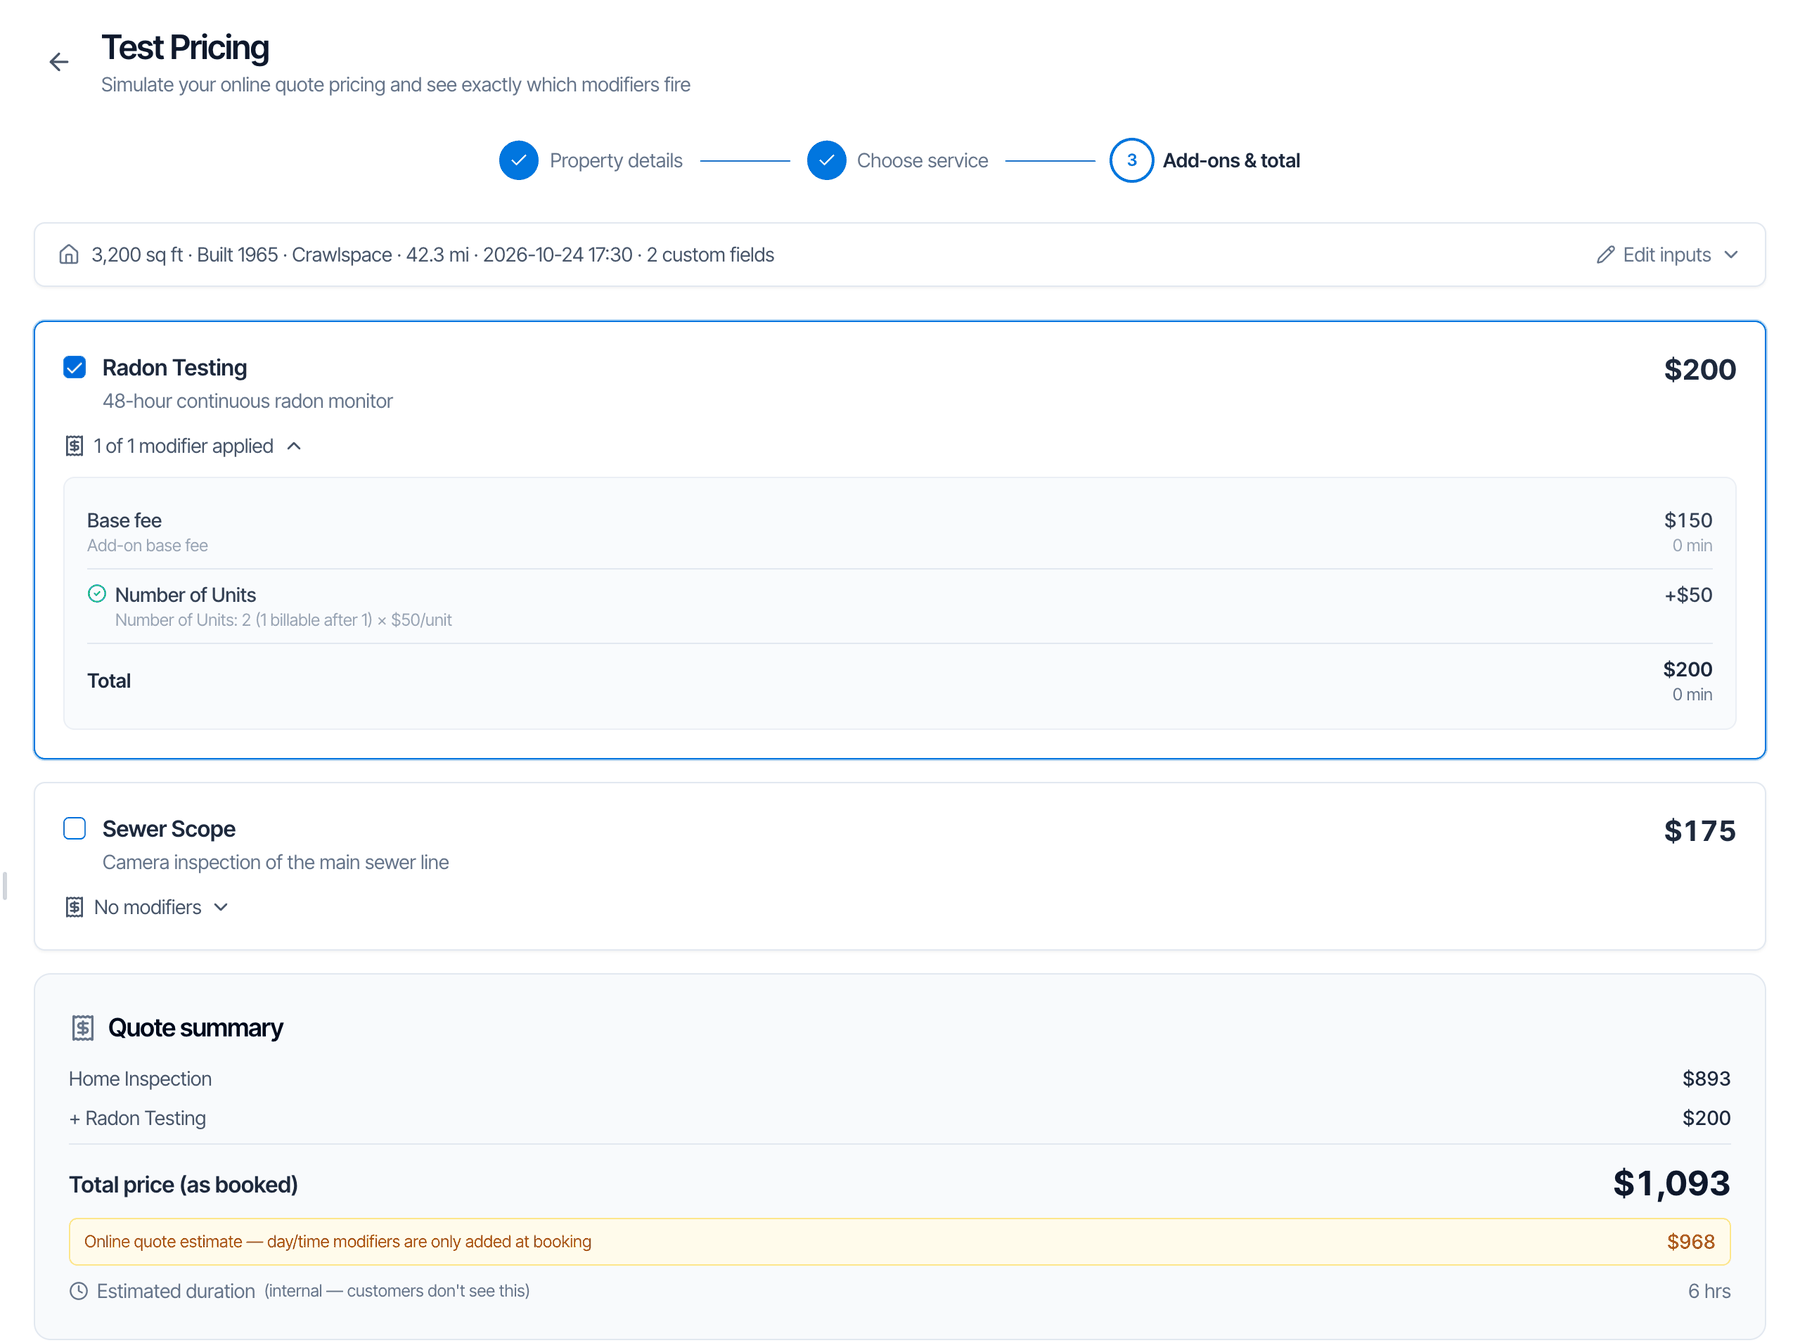Click the '+$50' modifier amount
This screenshot has height=1343, width=1800.
1688,595
